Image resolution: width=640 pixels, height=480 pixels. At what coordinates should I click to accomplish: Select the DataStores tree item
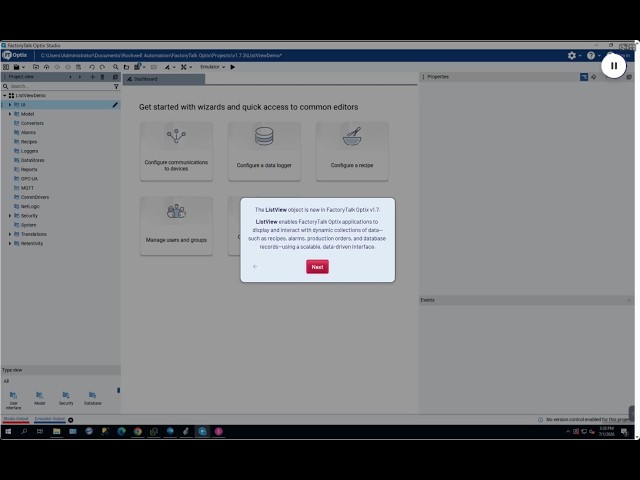tap(32, 160)
